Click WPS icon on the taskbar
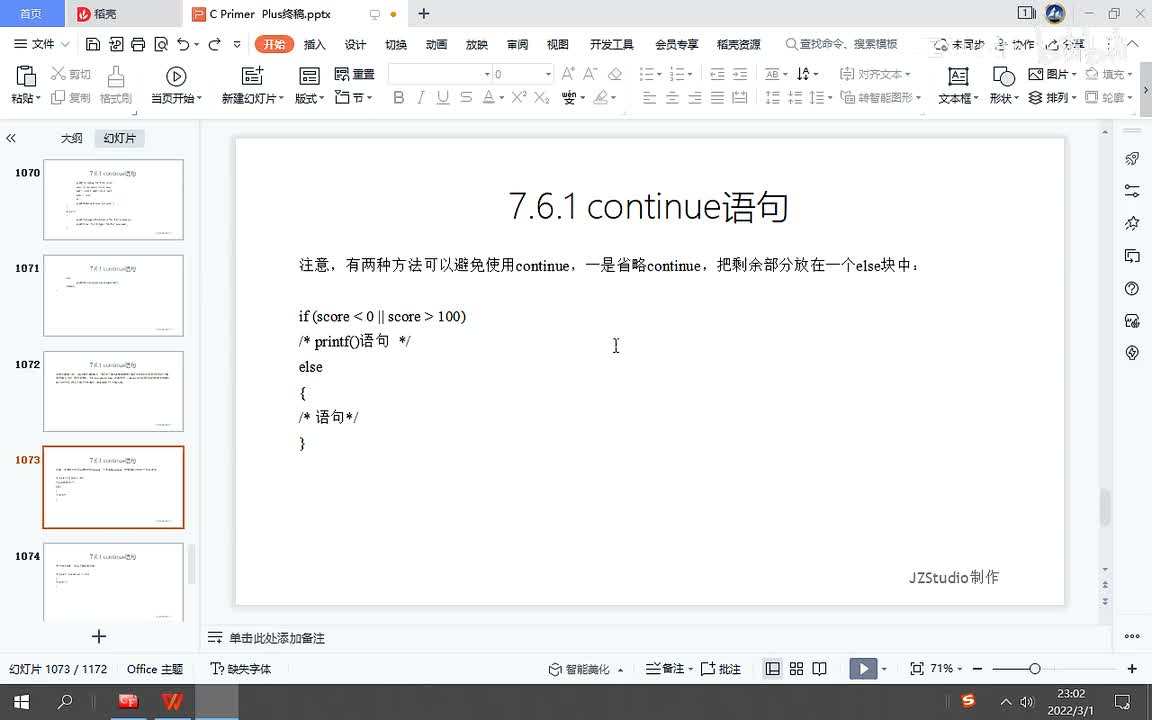The height and width of the screenshot is (720, 1152). point(172,702)
